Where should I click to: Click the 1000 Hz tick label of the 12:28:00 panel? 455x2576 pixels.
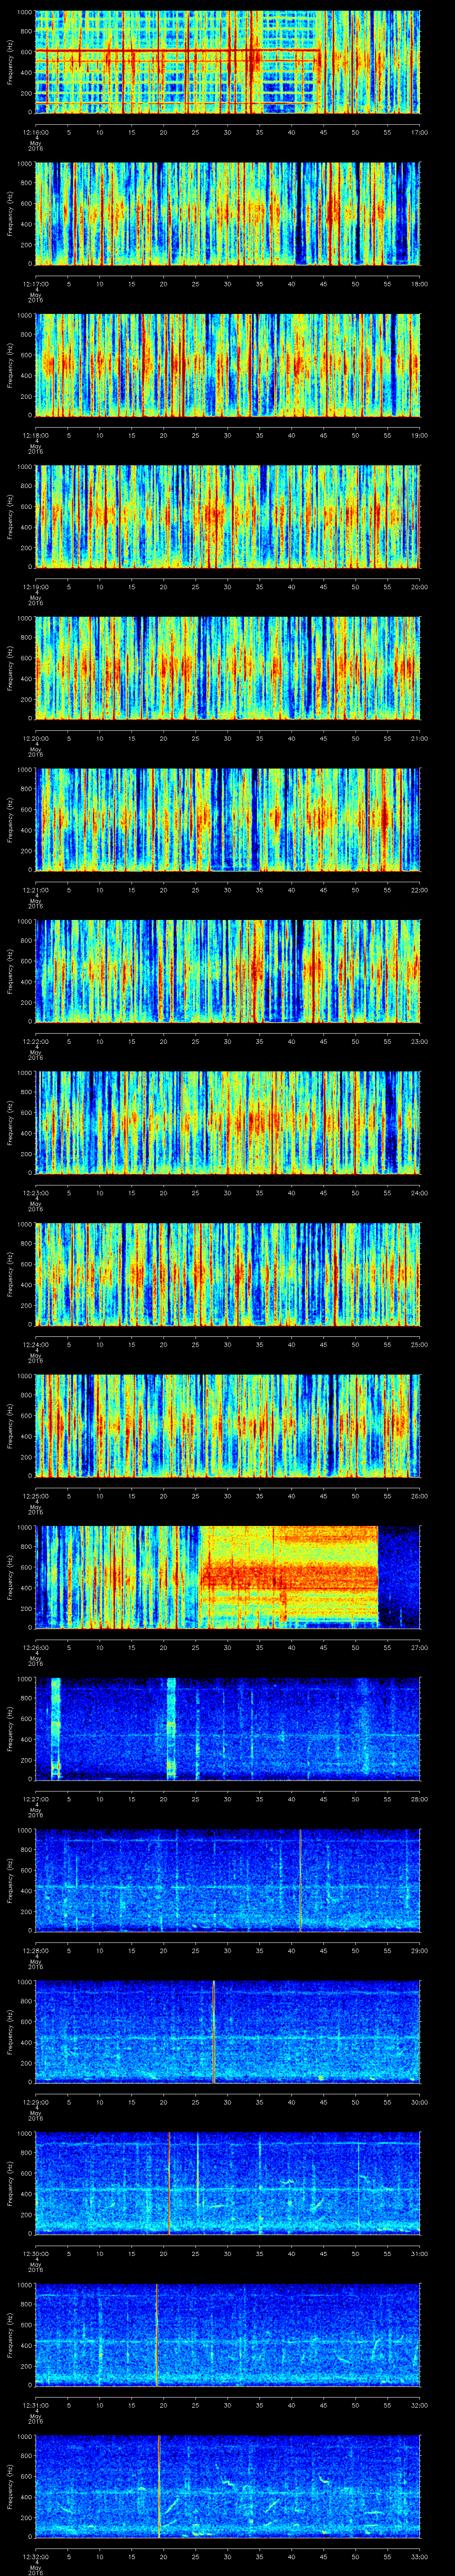coord(25,1831)
